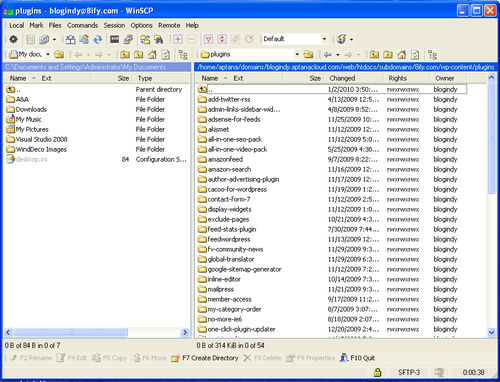
Task: Click remote panel scroll down arrow
Action: (491, 332)
